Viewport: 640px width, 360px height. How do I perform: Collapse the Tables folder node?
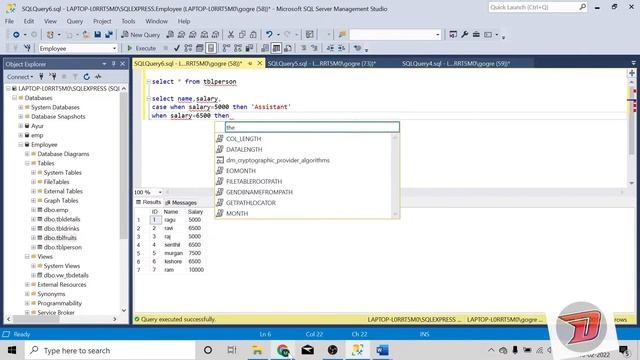(27, 163)
